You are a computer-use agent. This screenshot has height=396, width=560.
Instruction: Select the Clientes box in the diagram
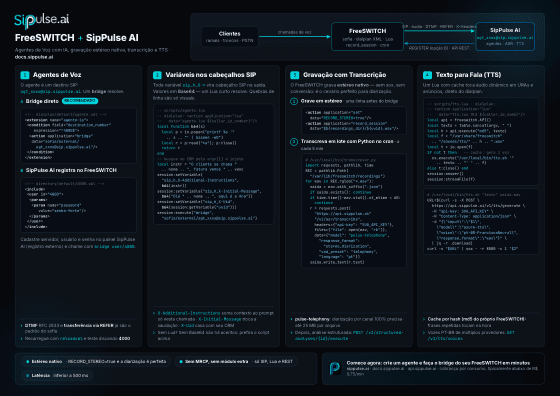pyautogui.click(x=229, y=37)
